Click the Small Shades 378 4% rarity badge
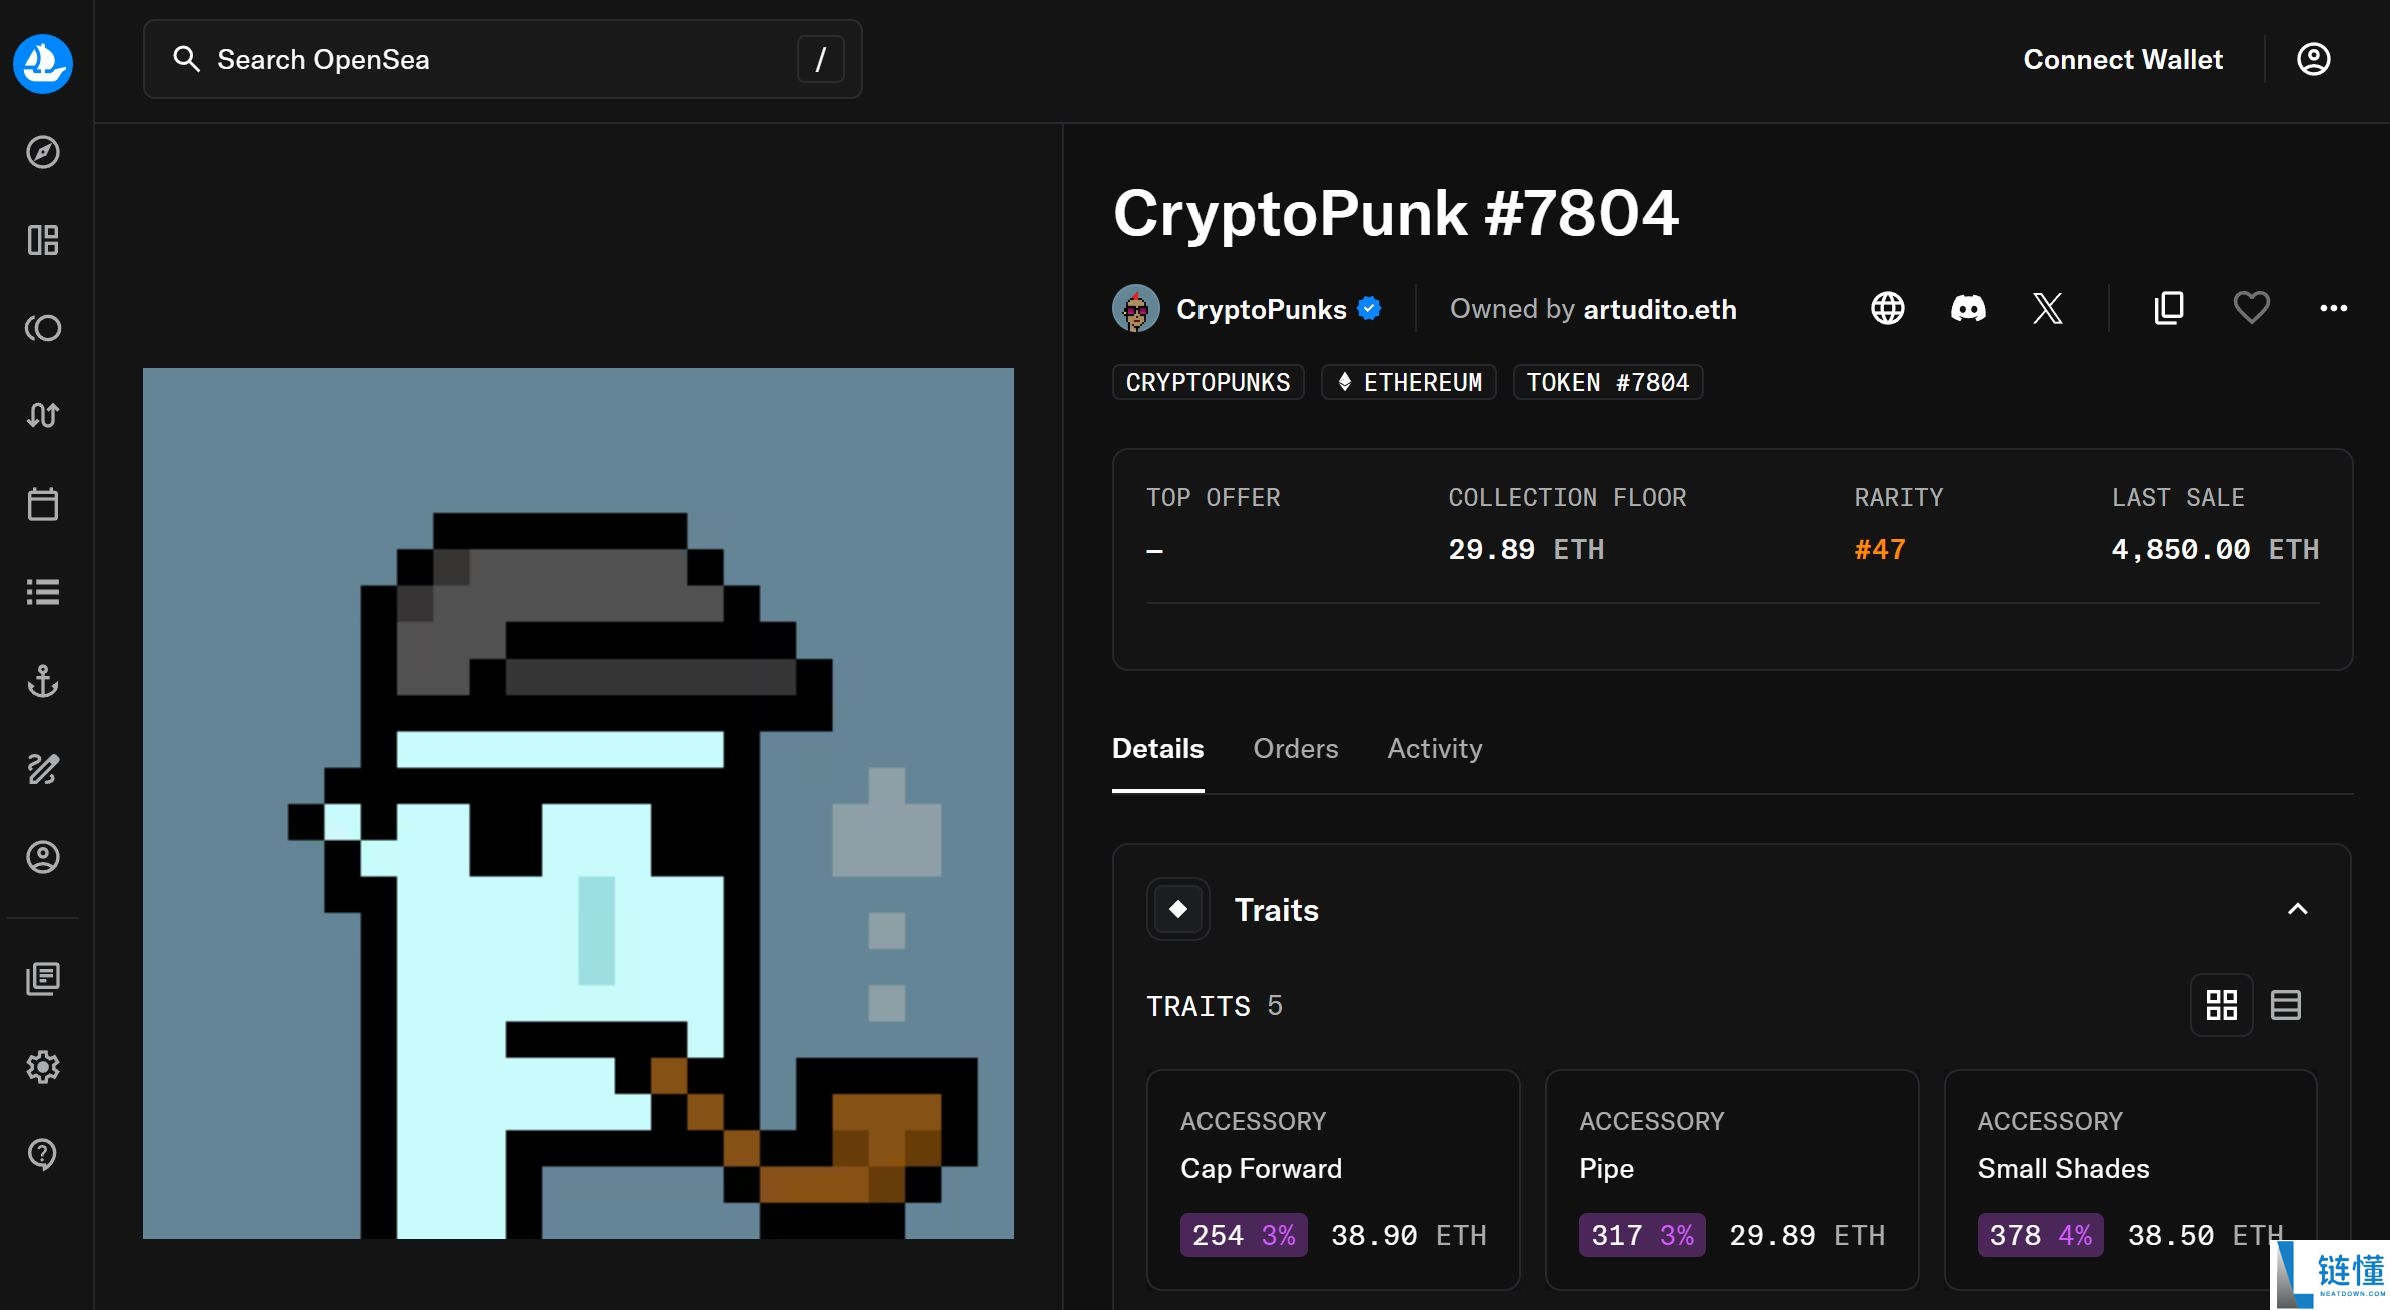 coord(2041,1235)
